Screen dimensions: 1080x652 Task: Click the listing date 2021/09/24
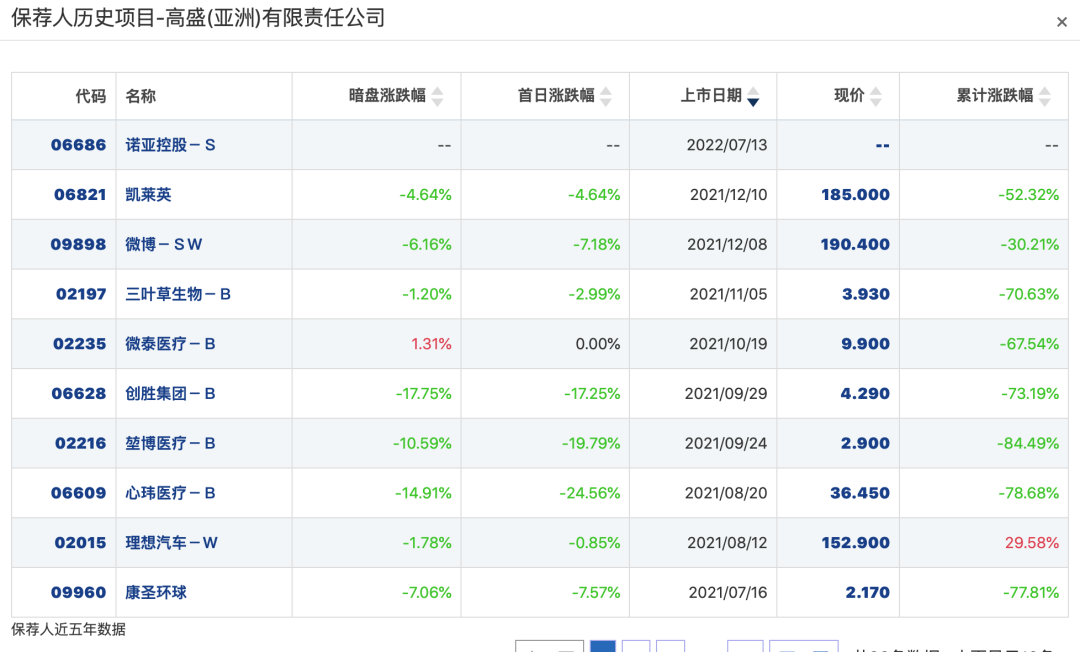pos(726,443)
